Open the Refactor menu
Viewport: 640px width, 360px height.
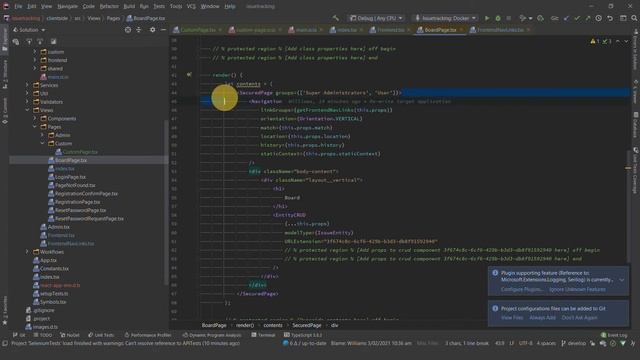(109, 7)
